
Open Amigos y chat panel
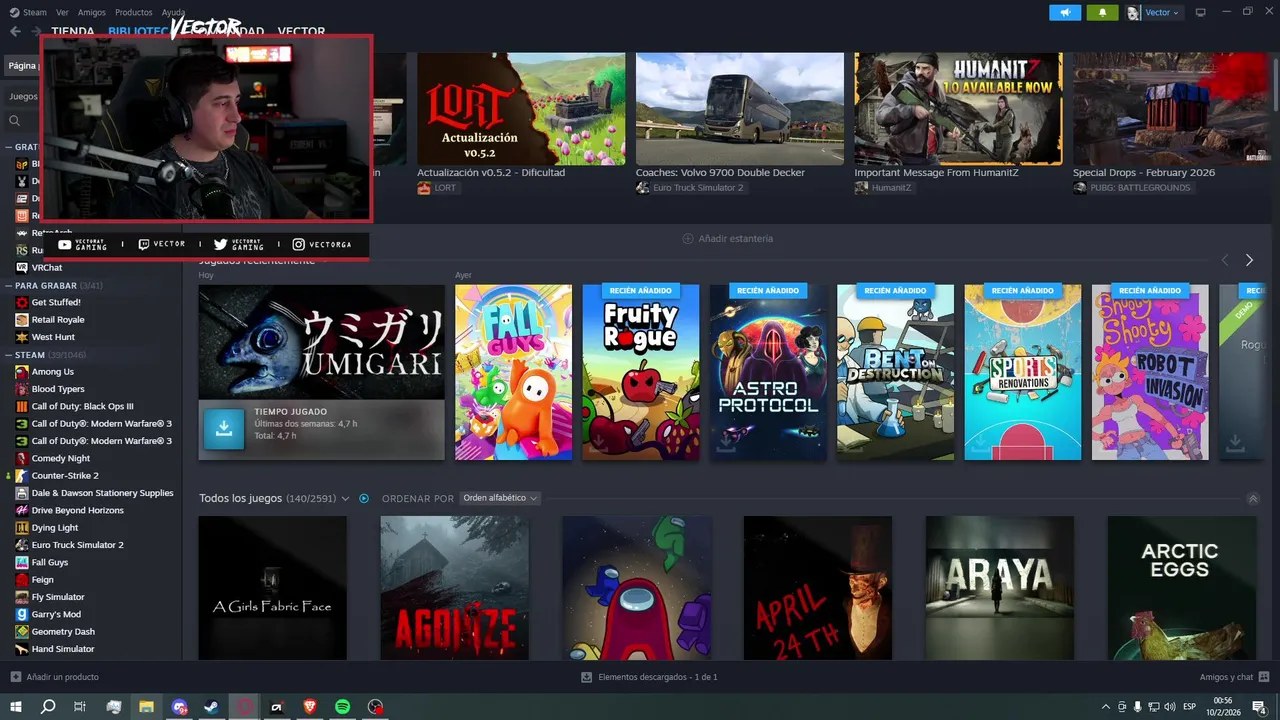click(1234, 677)
